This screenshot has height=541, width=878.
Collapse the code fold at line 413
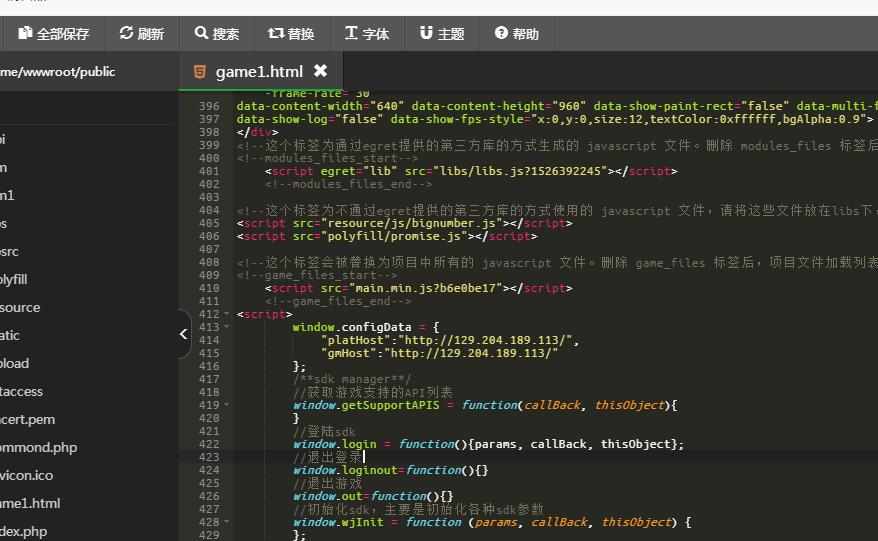[227, 327]
